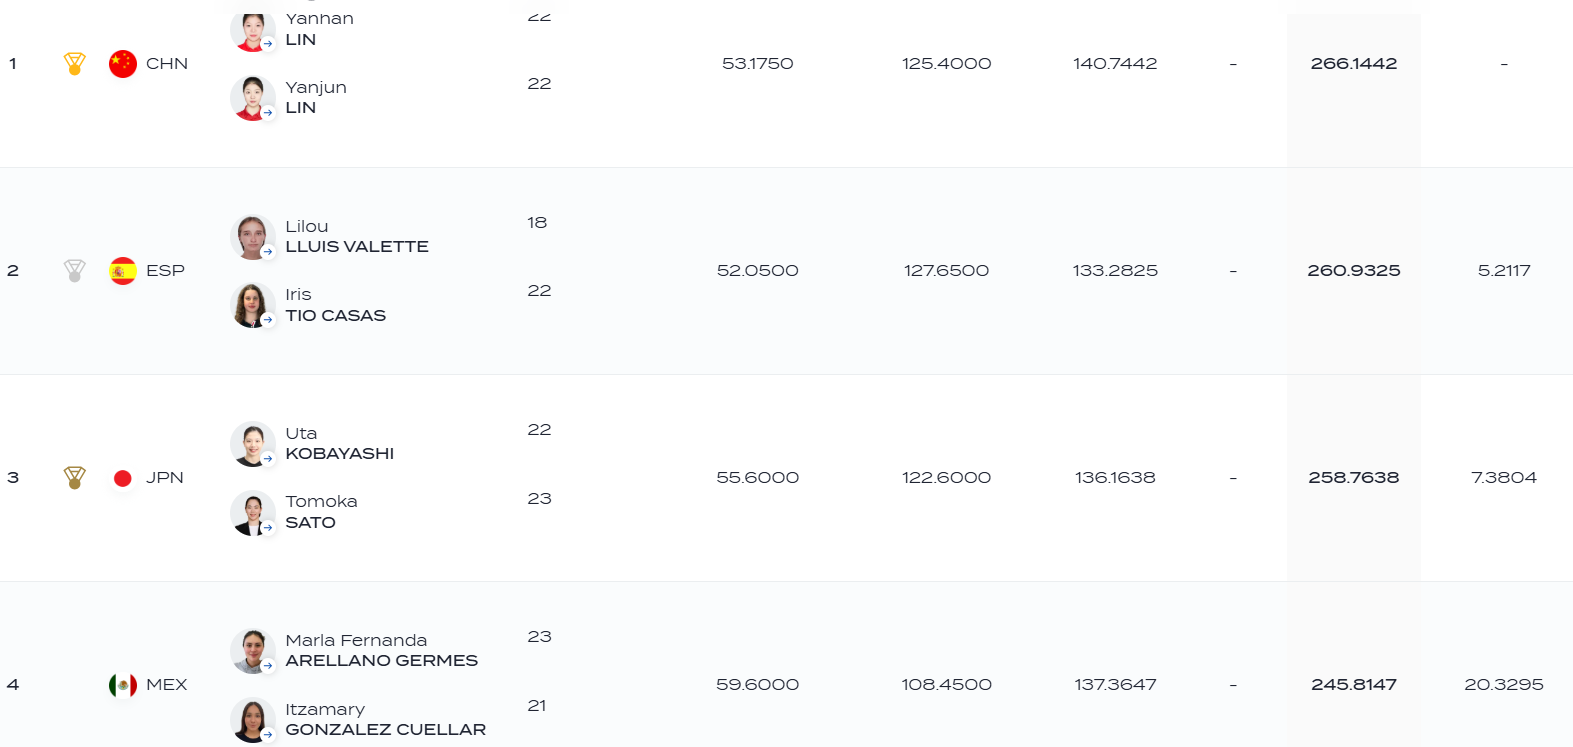Viewport: 1573px width, 747px height.
Task: Select the MEX country code label
Action: coord(167,685)
